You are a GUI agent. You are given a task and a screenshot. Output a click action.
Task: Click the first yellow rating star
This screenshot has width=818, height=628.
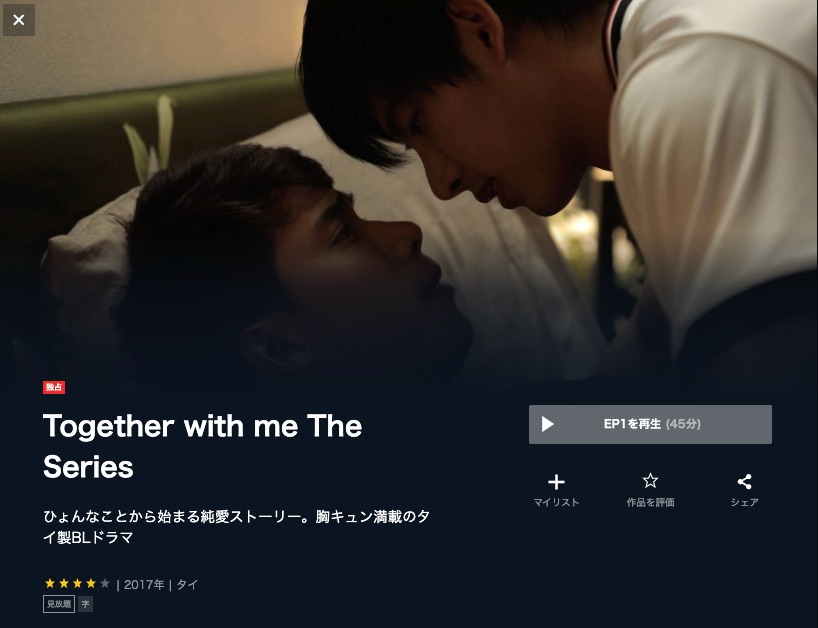click(50, 583)
